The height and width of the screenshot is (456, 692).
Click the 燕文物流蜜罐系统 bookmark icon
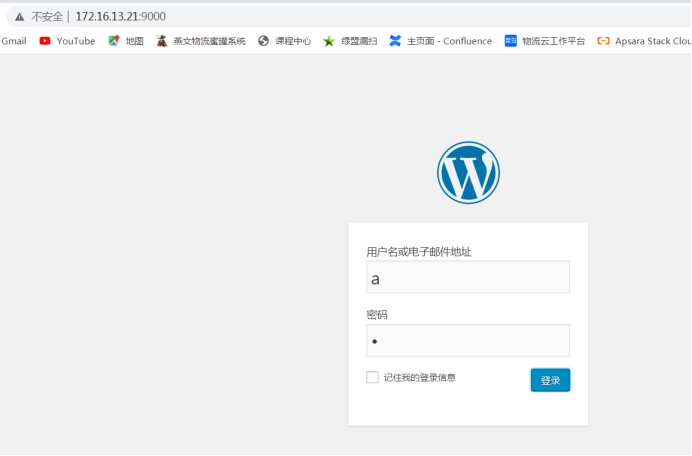162,41
